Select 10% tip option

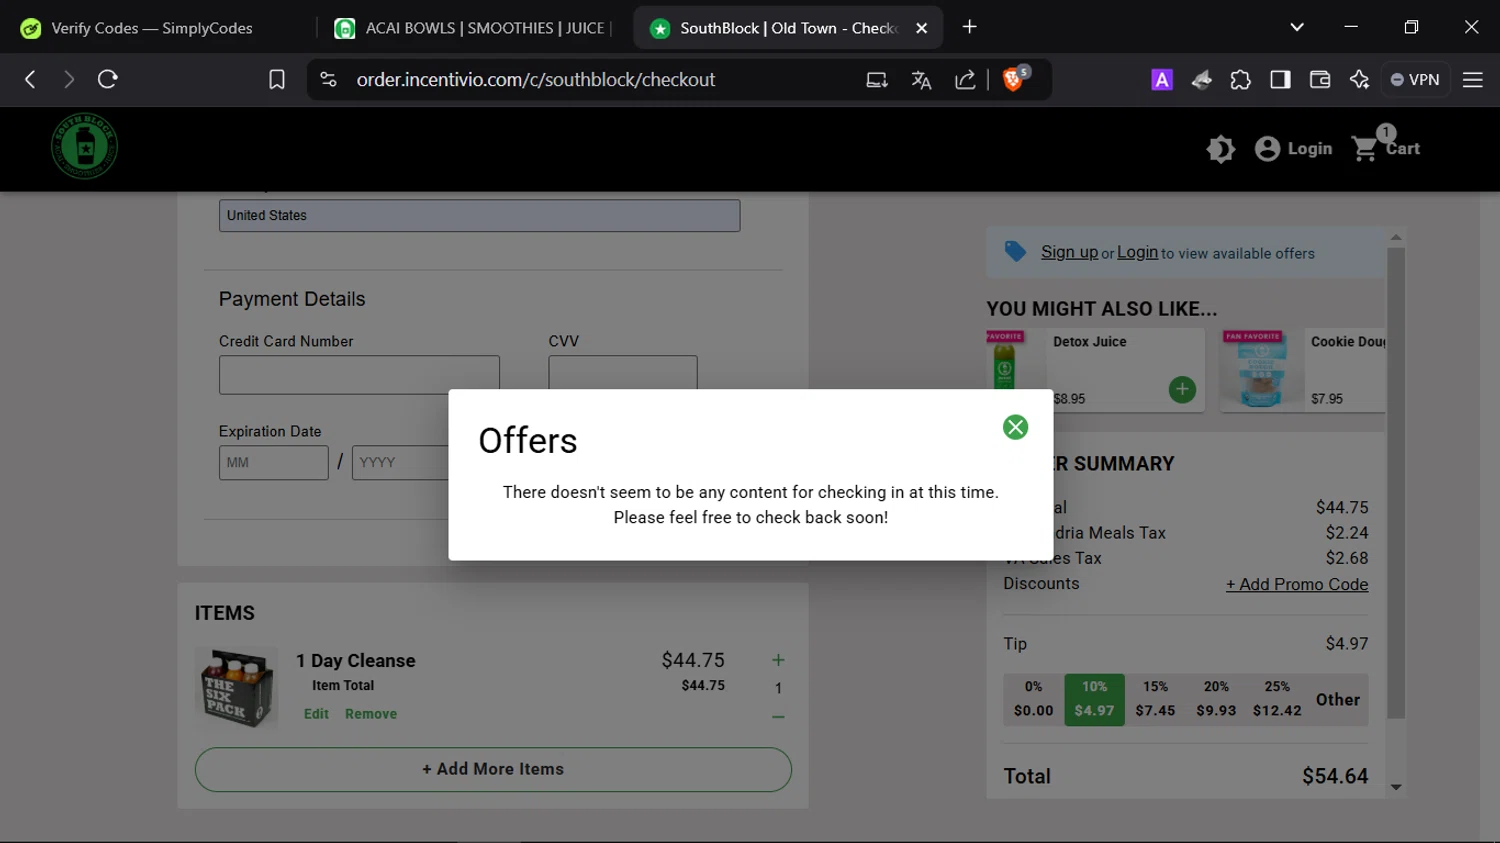1094,699
